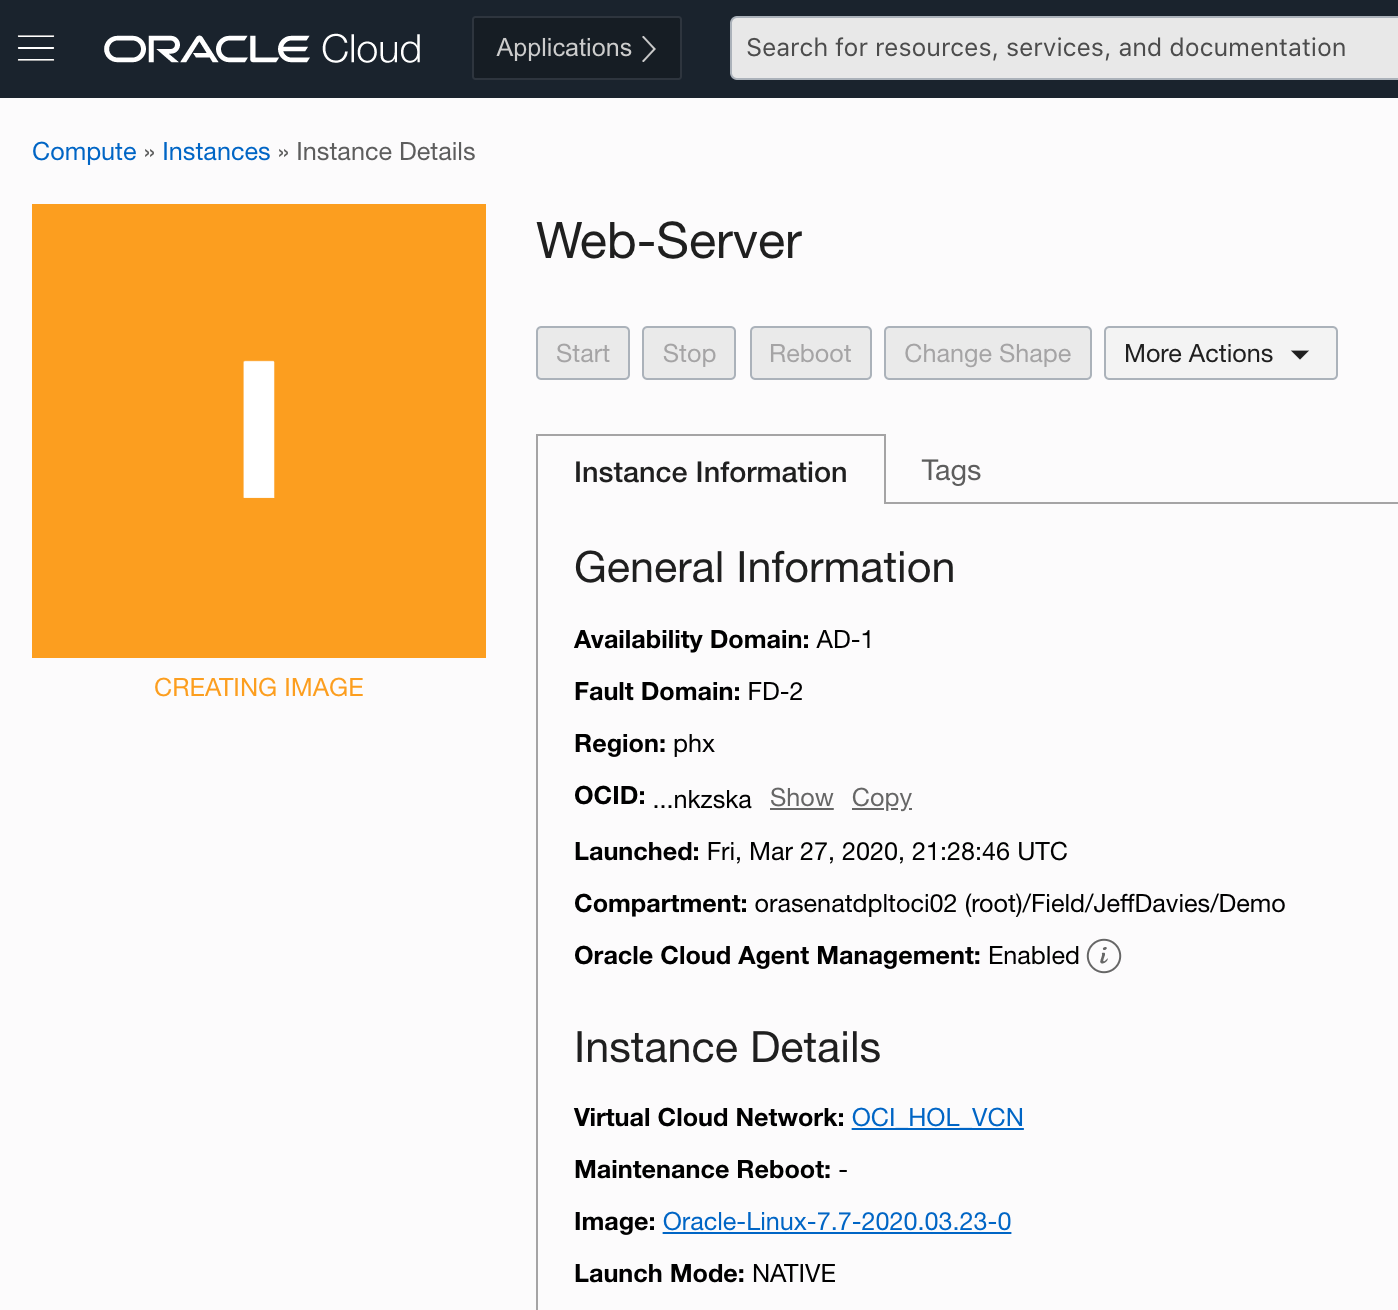Show the full OCID
Image resolution: width=1398 pixels, height=1310 pixels.
[802, 798]
